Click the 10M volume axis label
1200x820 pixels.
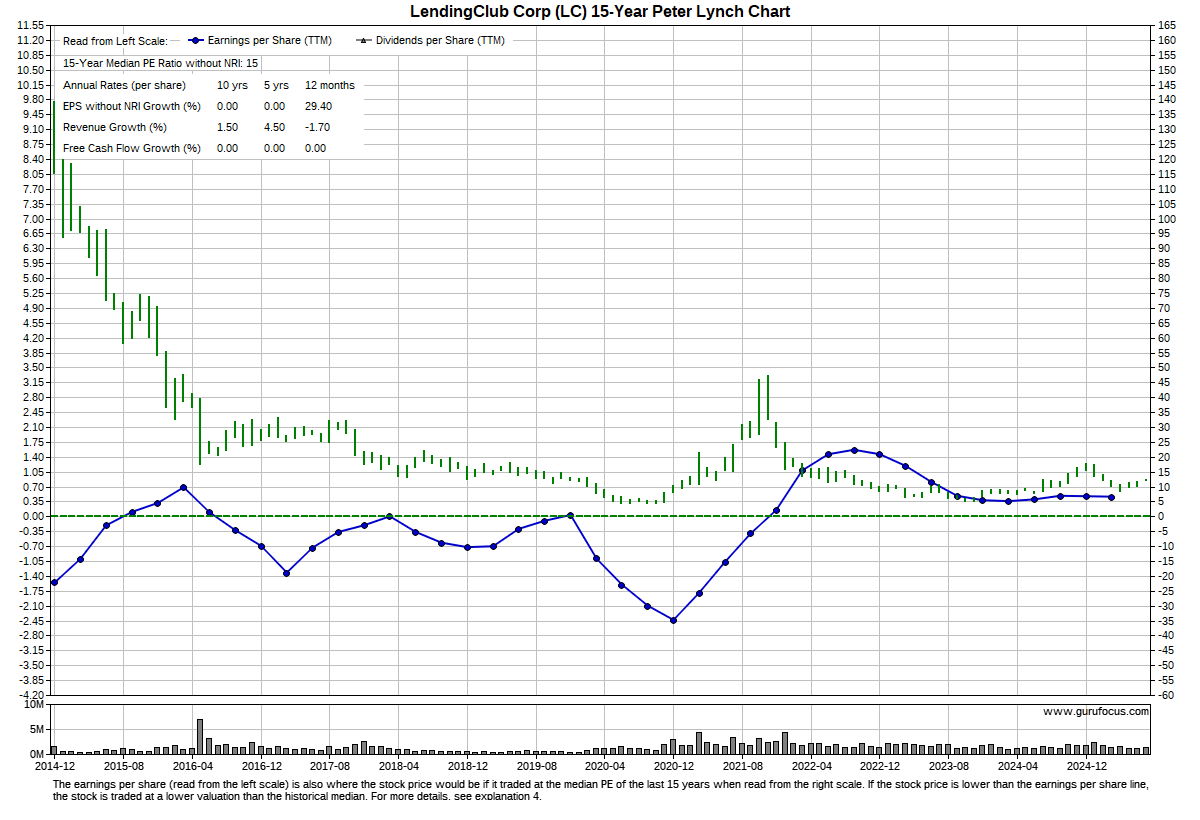[x=32, y=705]
